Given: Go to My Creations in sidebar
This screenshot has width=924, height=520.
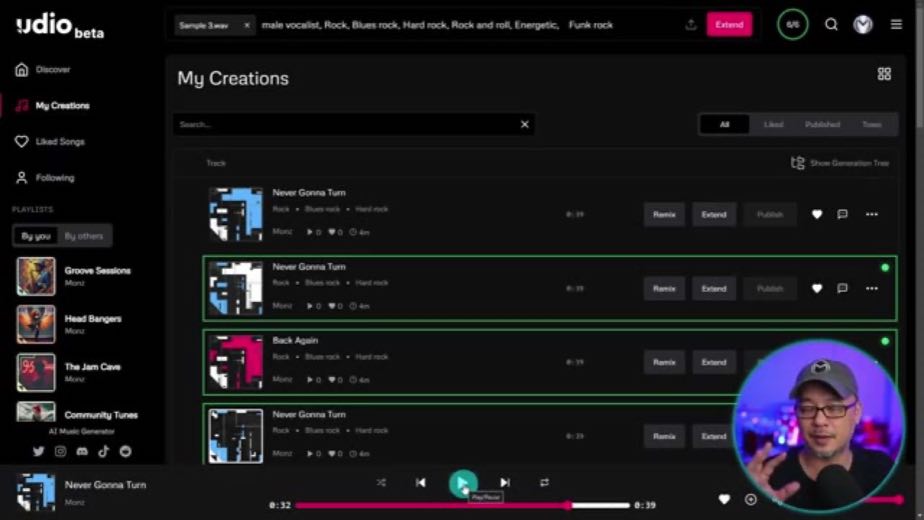Looking at the screenshot, I should pos(52,106).
